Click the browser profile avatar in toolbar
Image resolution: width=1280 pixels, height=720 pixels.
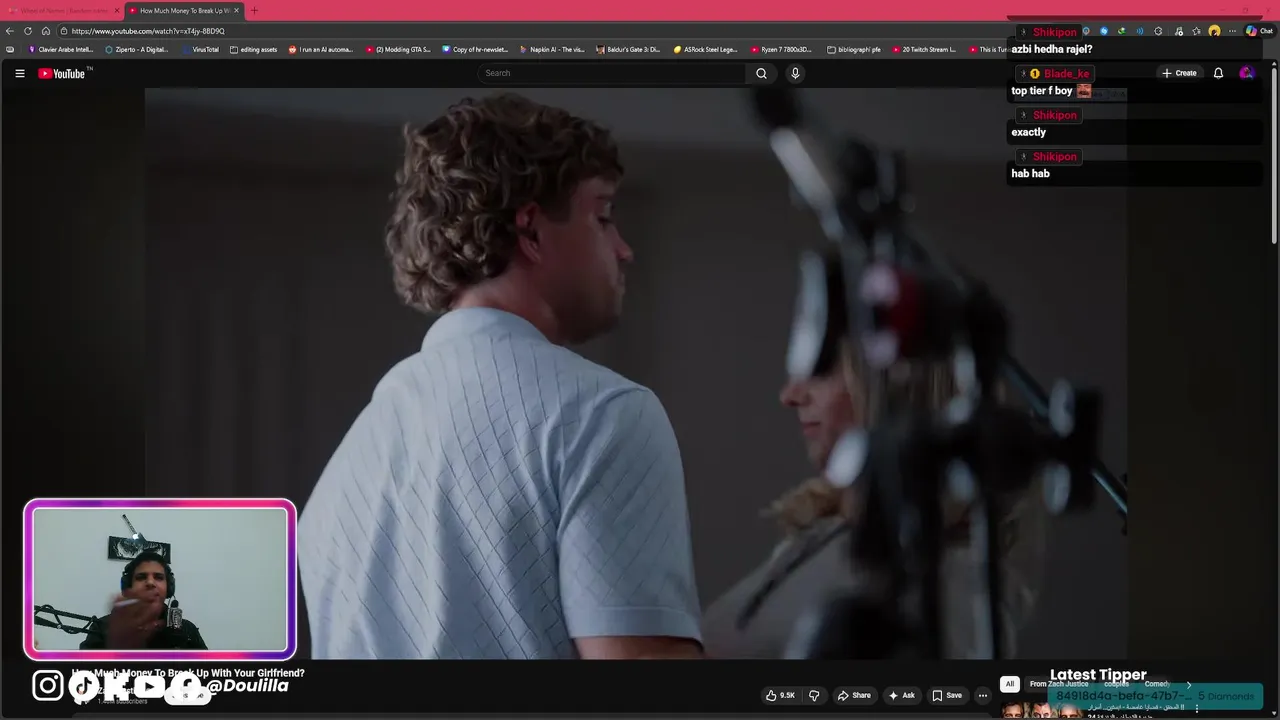(x=1214, y=31)
